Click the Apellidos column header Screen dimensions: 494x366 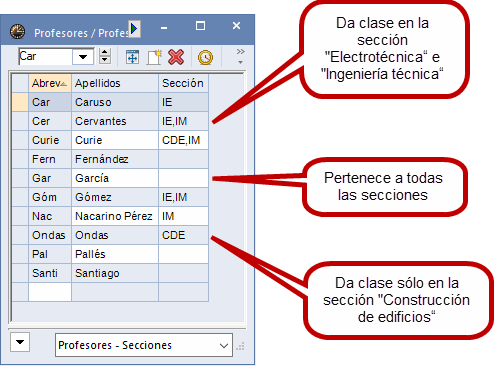point(115,83)
